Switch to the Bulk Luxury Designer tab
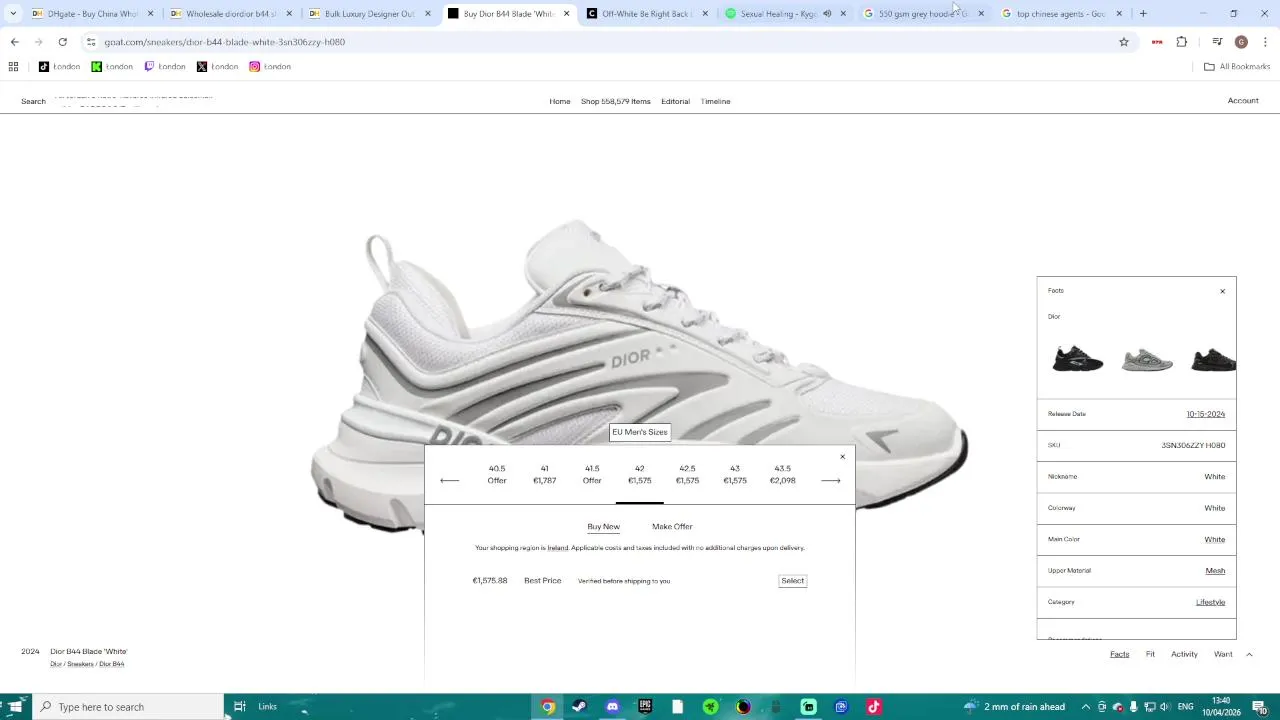The height and width of the screenshot is (720, 1280). point(369,14)
